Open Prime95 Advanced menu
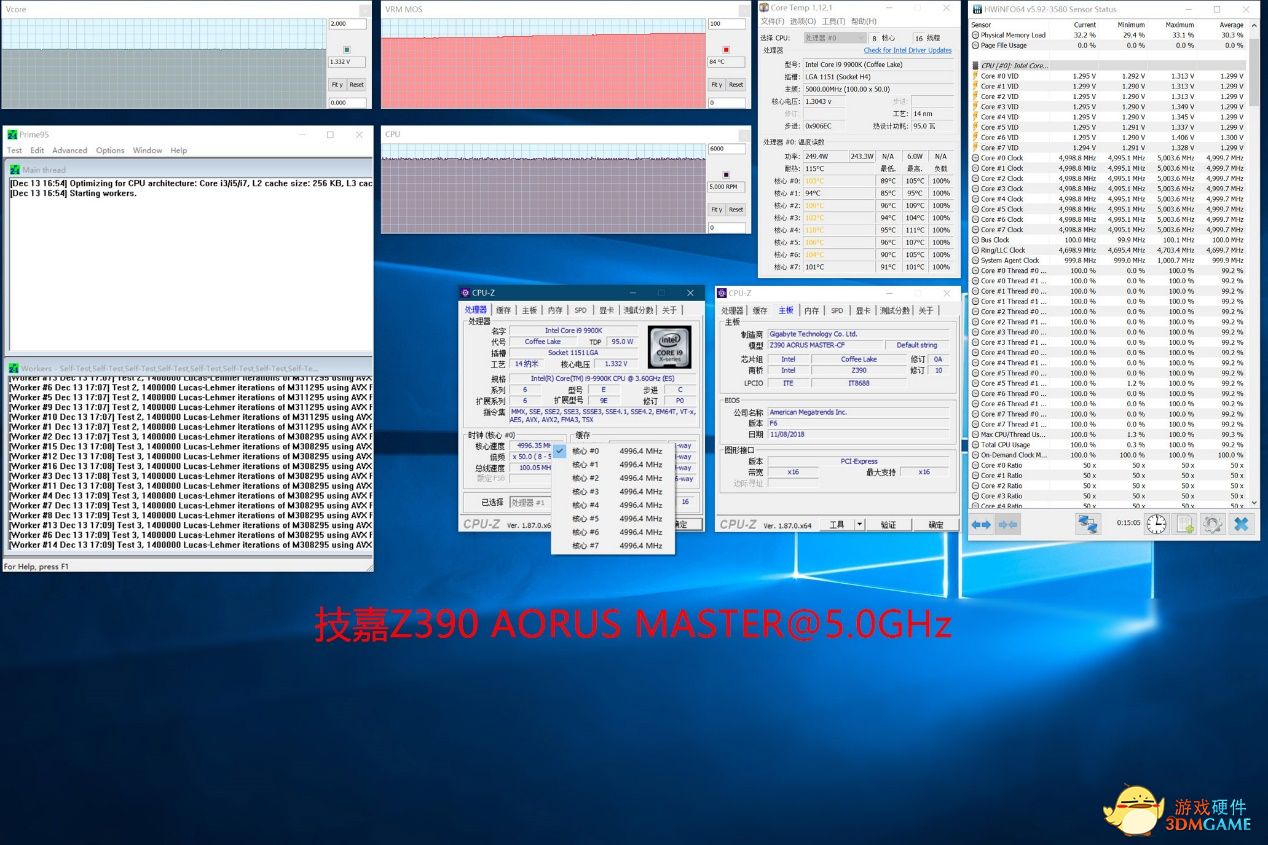 tap(70, 151)
